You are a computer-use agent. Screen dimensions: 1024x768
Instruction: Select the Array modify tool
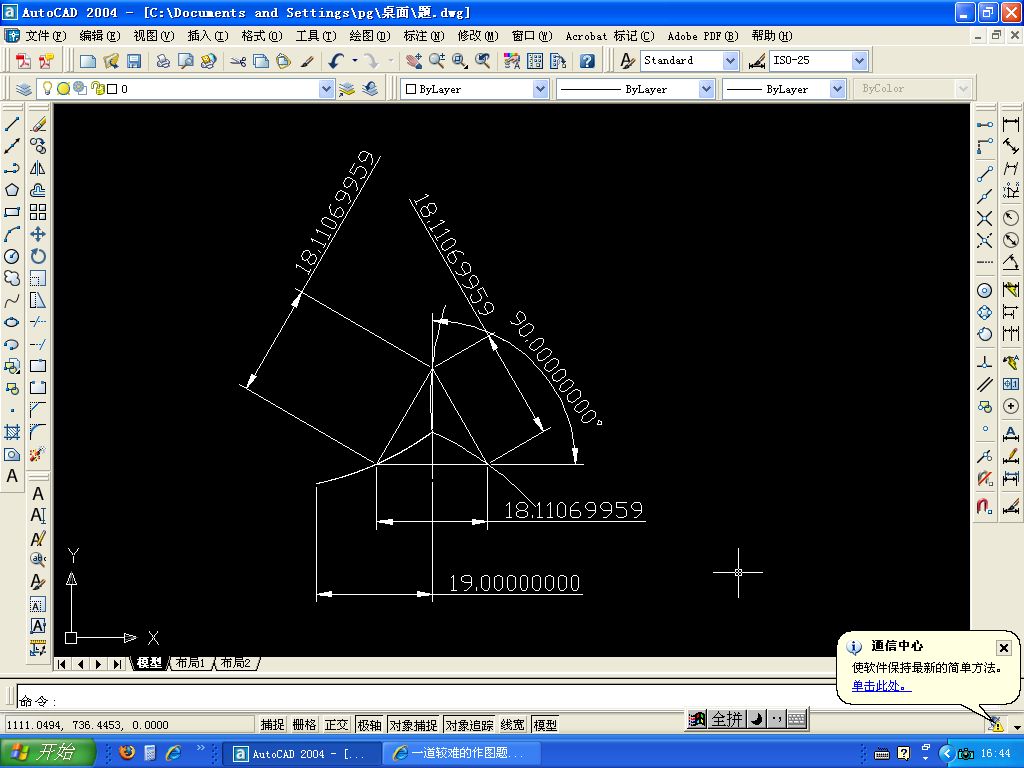(x=38, y=212)
